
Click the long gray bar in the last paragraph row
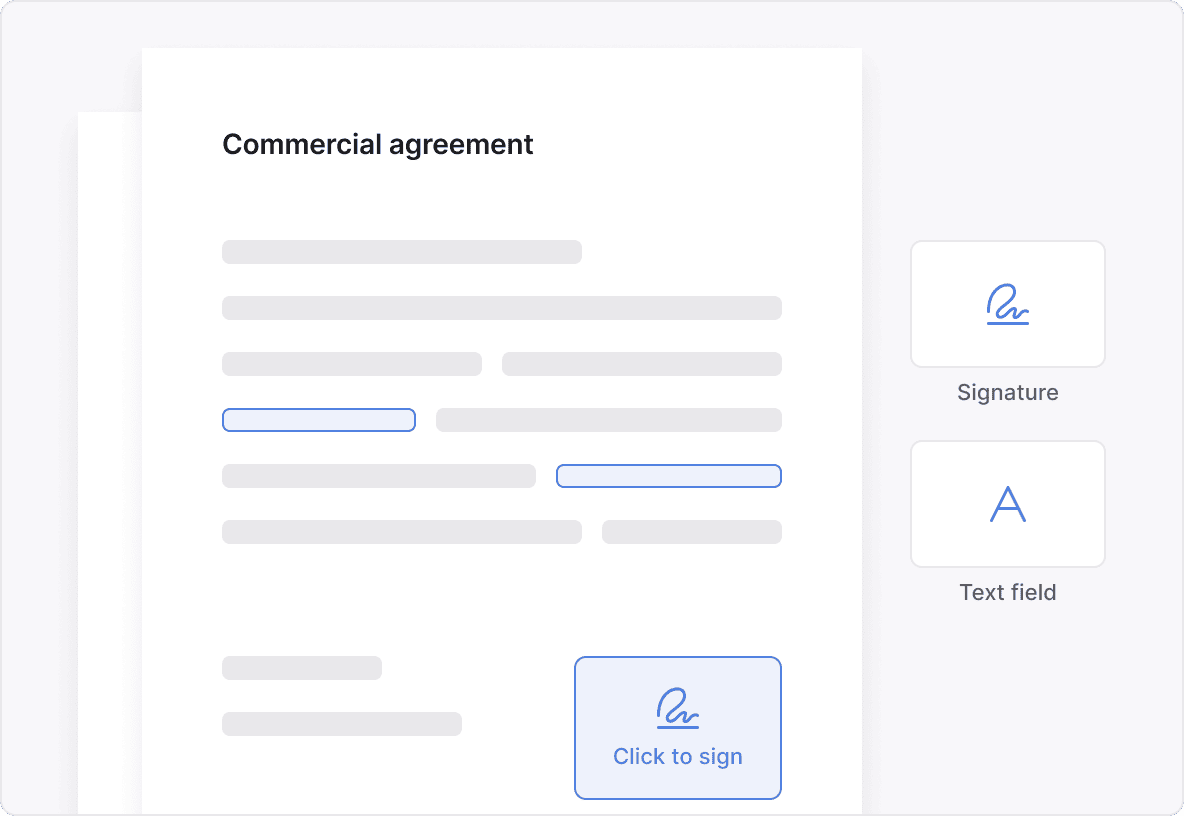[x=402, y=532]
